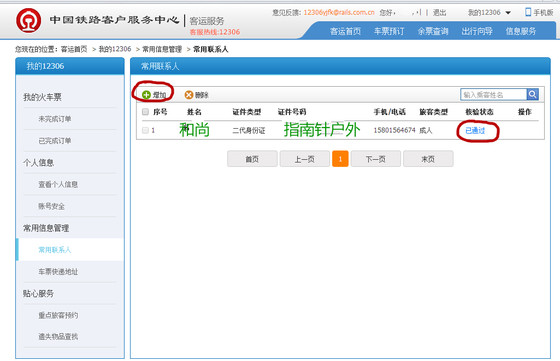Tick the select-all checkbox in table header
The width and height of the screenshot is (560, 361).
click(145, 112)
